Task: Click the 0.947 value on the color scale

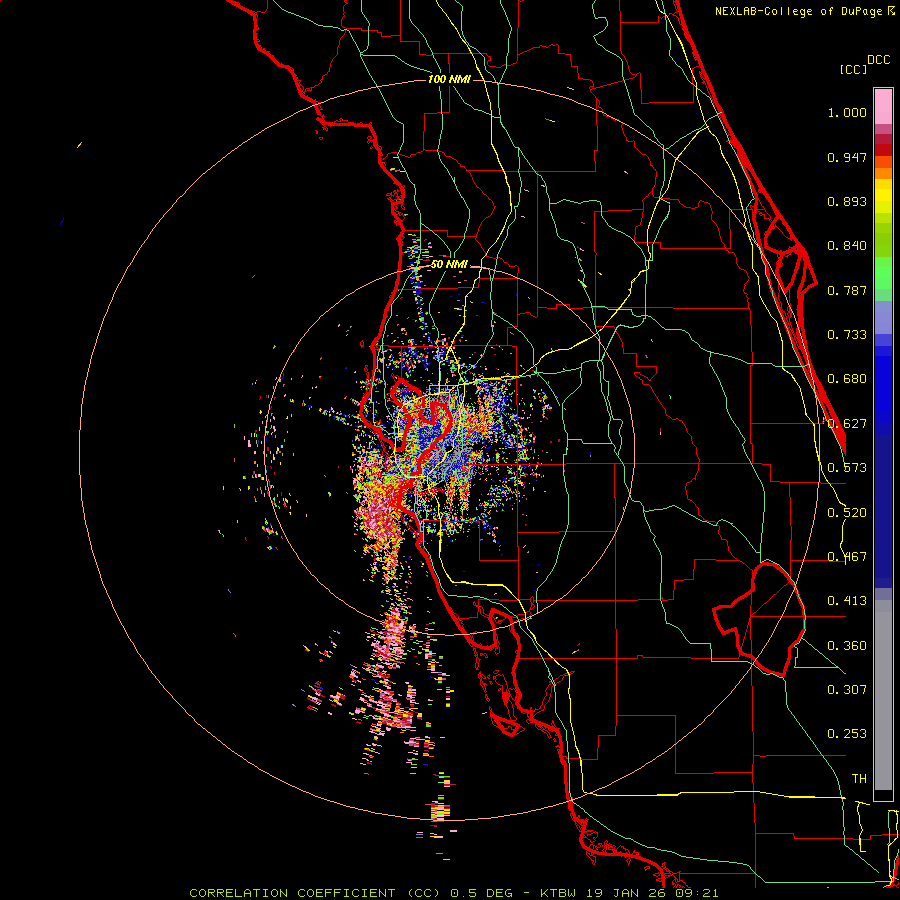Action: pos(847,157)
